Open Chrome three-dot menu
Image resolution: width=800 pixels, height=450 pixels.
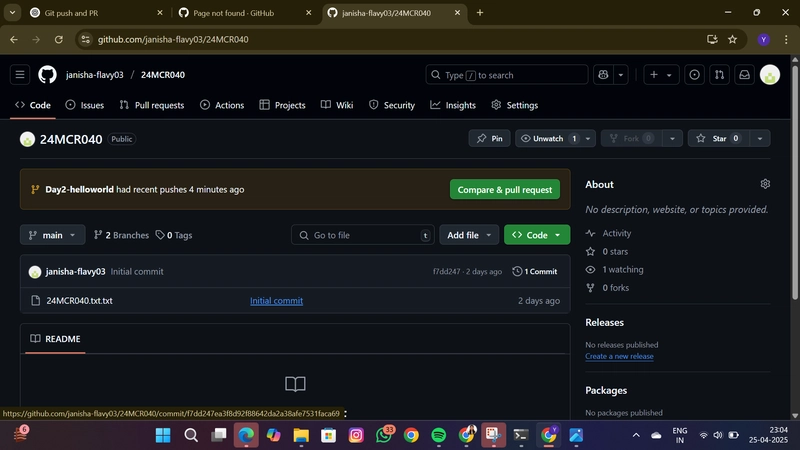786,39
